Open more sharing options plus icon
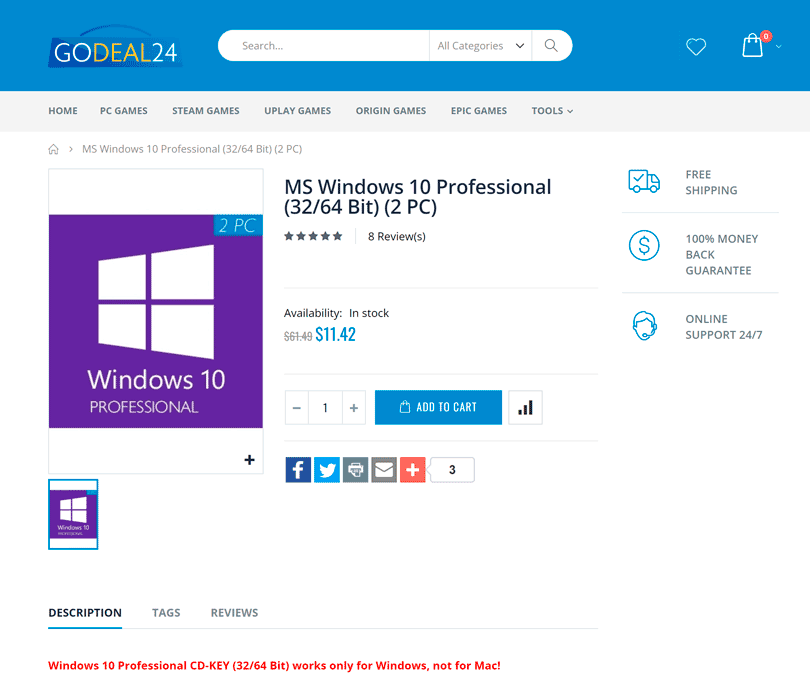Image resolution: width=810 pixels, height=680 pixels. pos(413,470)
